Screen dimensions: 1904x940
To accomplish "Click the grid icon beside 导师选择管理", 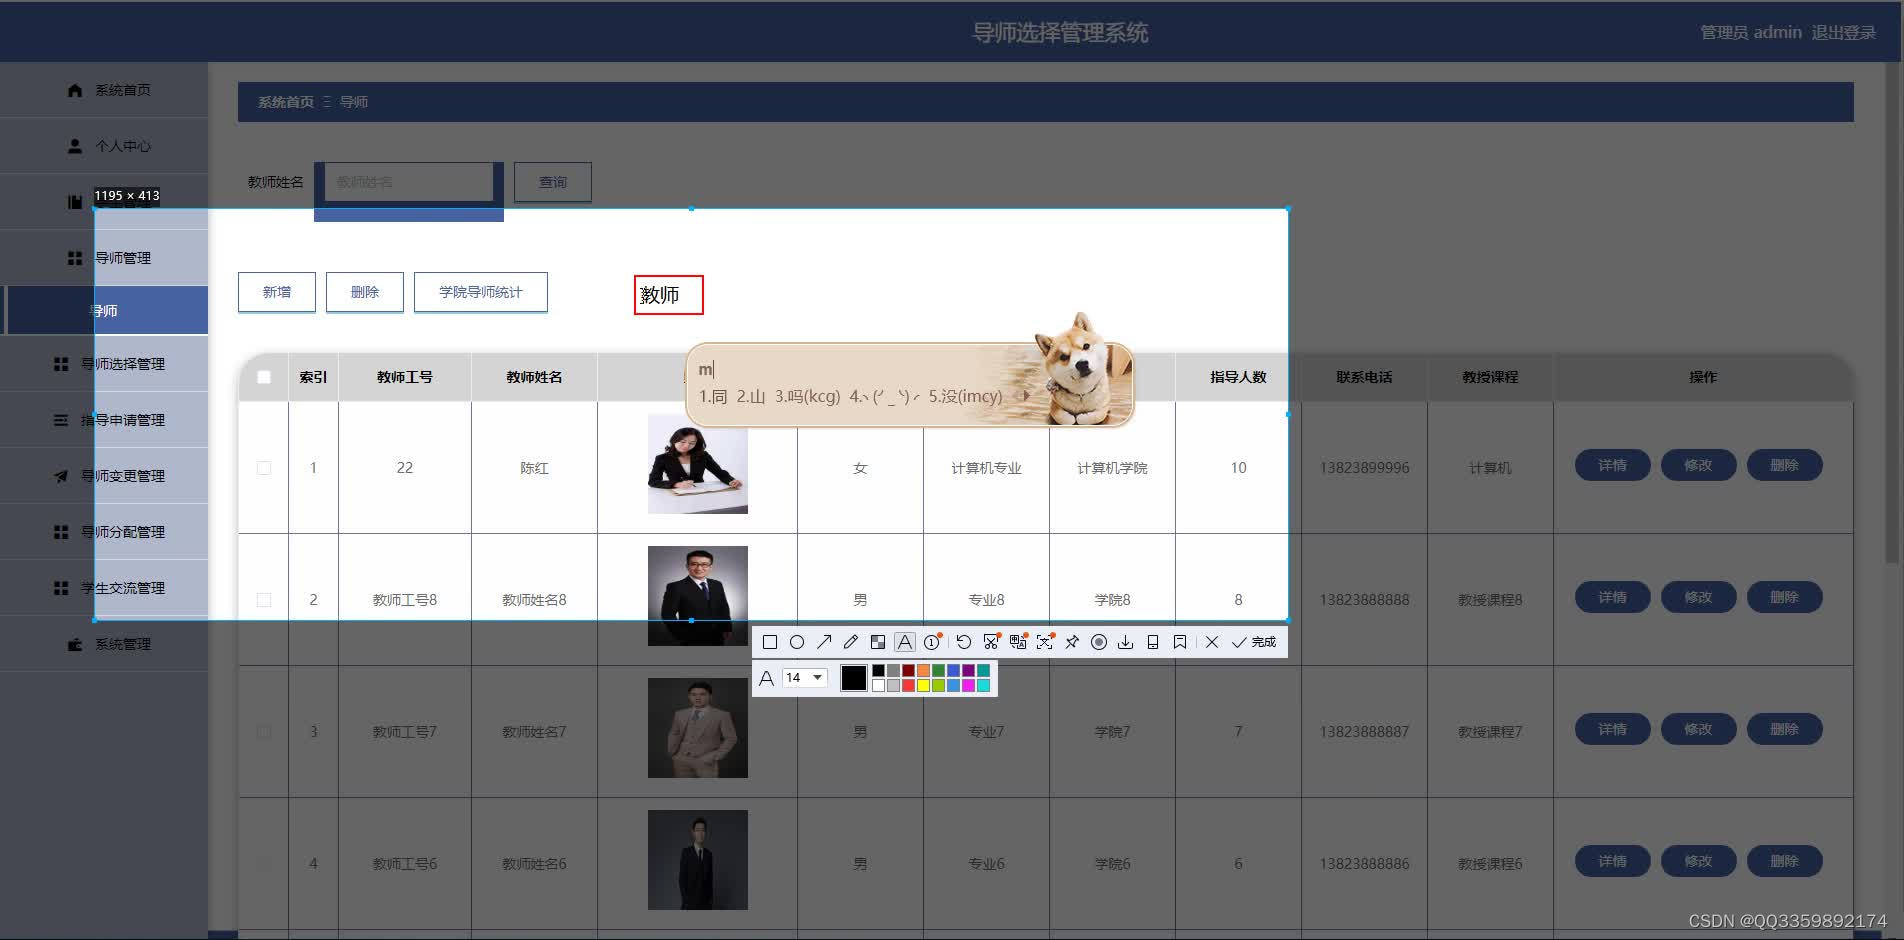I will pos(61,364).
